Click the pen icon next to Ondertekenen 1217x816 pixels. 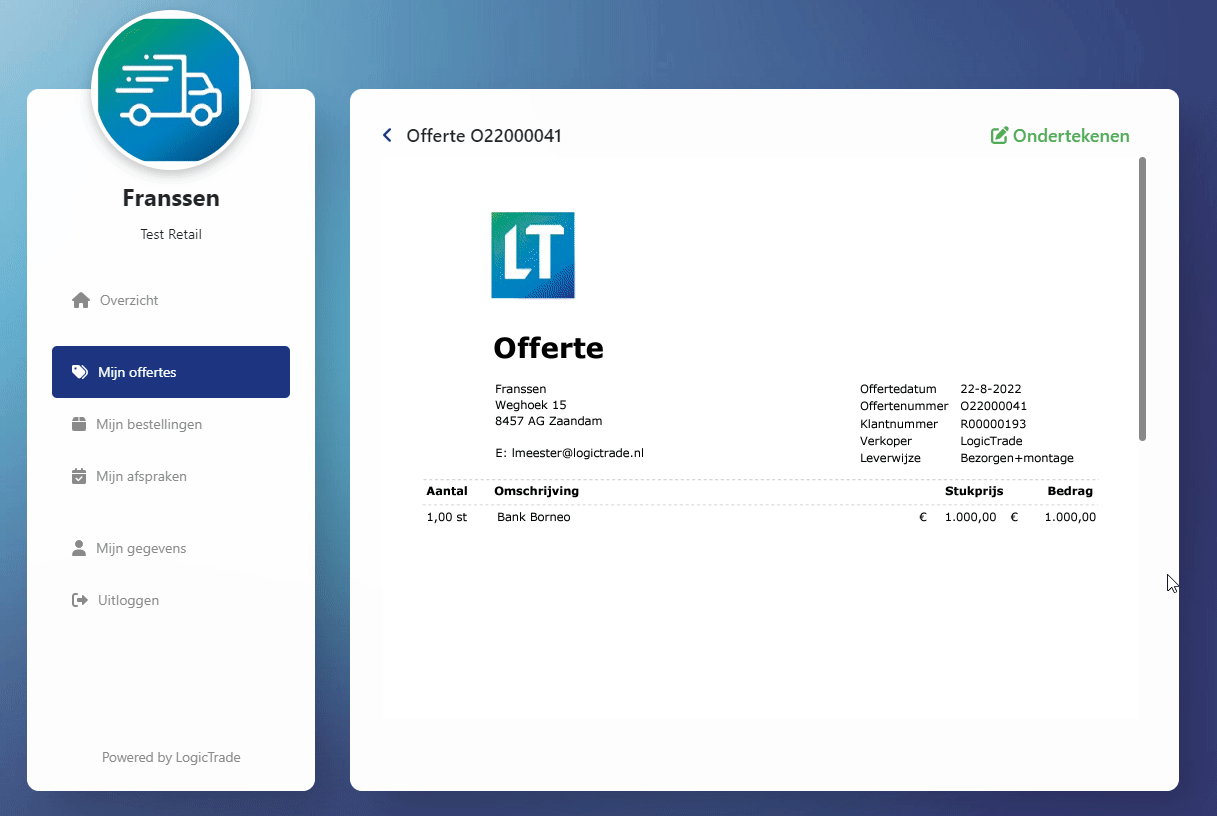coord(998,136)
